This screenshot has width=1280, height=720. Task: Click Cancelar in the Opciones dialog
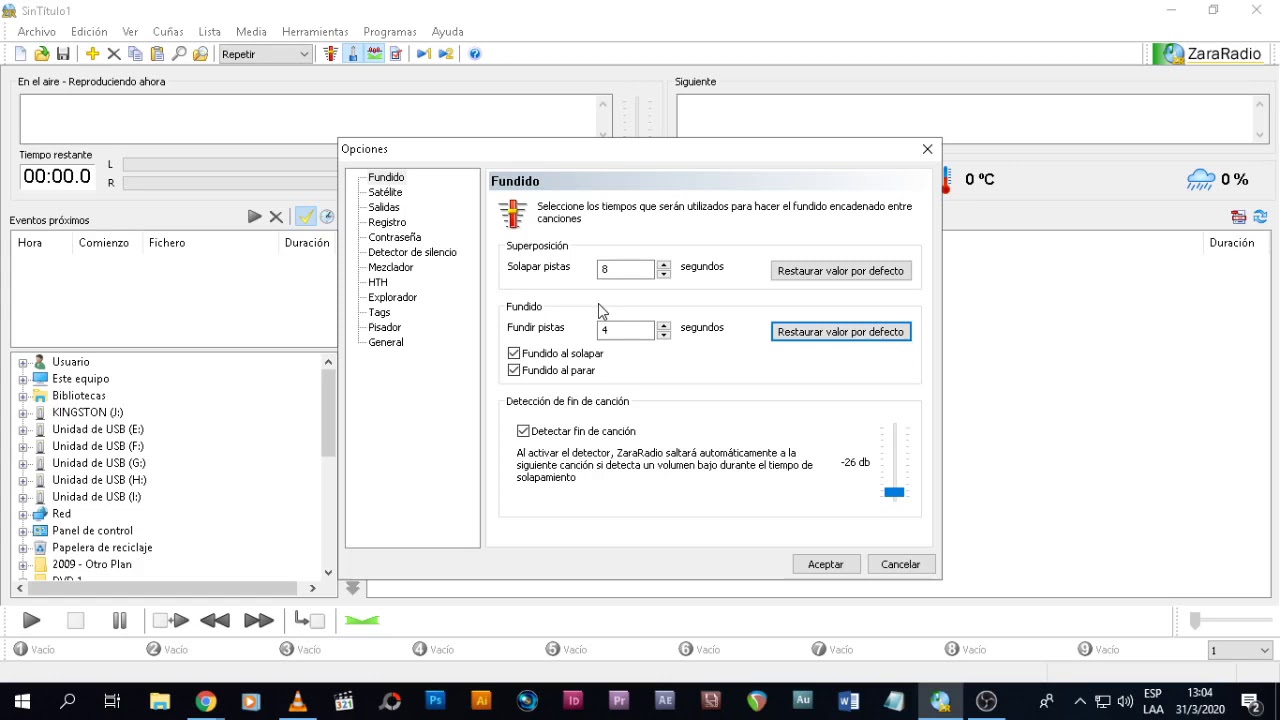[901, 565]
